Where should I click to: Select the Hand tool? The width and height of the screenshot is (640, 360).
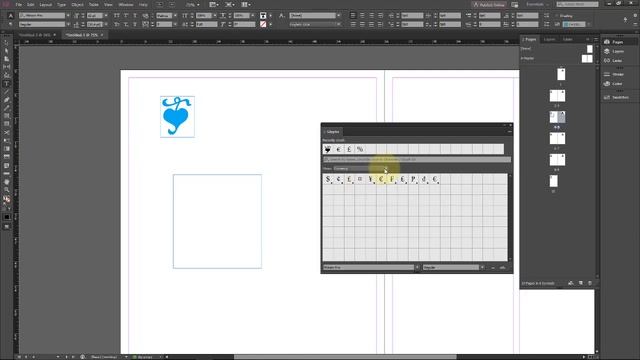coord(7,182)
